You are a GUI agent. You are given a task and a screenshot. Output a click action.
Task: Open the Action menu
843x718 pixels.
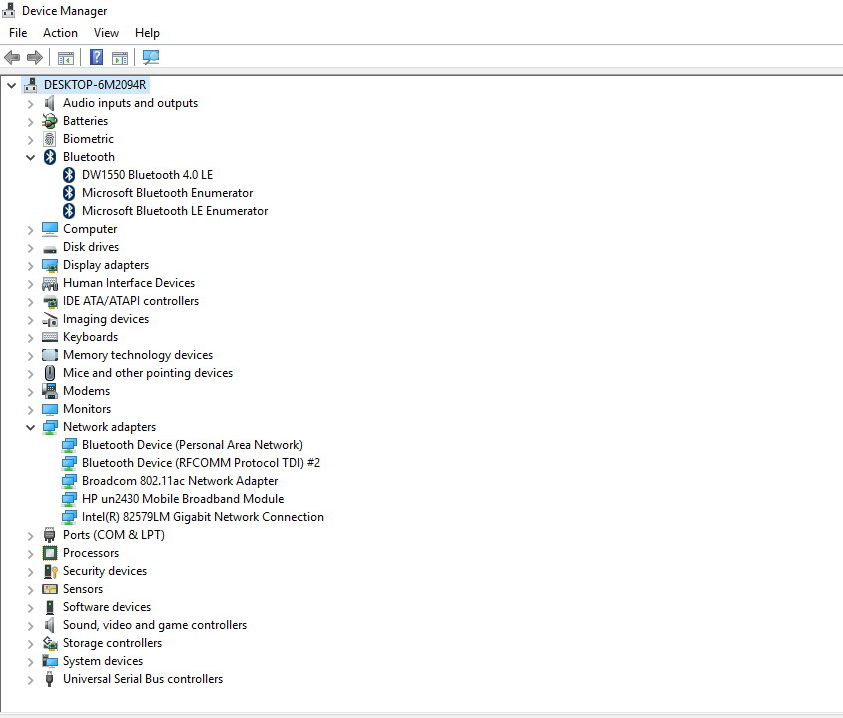[60, 33]
